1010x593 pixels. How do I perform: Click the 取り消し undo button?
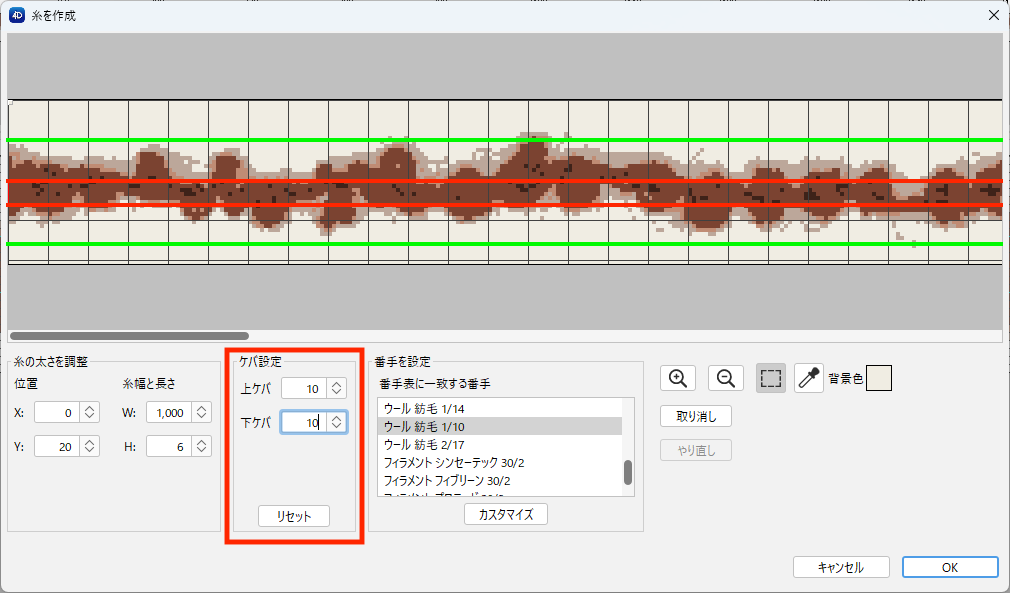[x=696, y=417]
